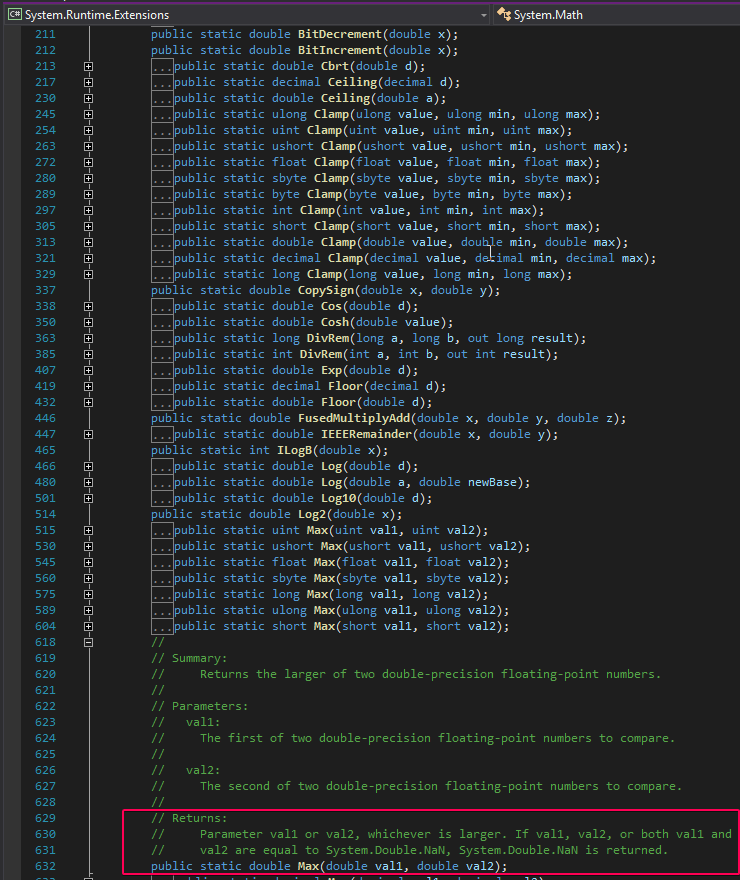
Task: Click the '// Parameters:' comment line
Action: click(x=199, y=706)
